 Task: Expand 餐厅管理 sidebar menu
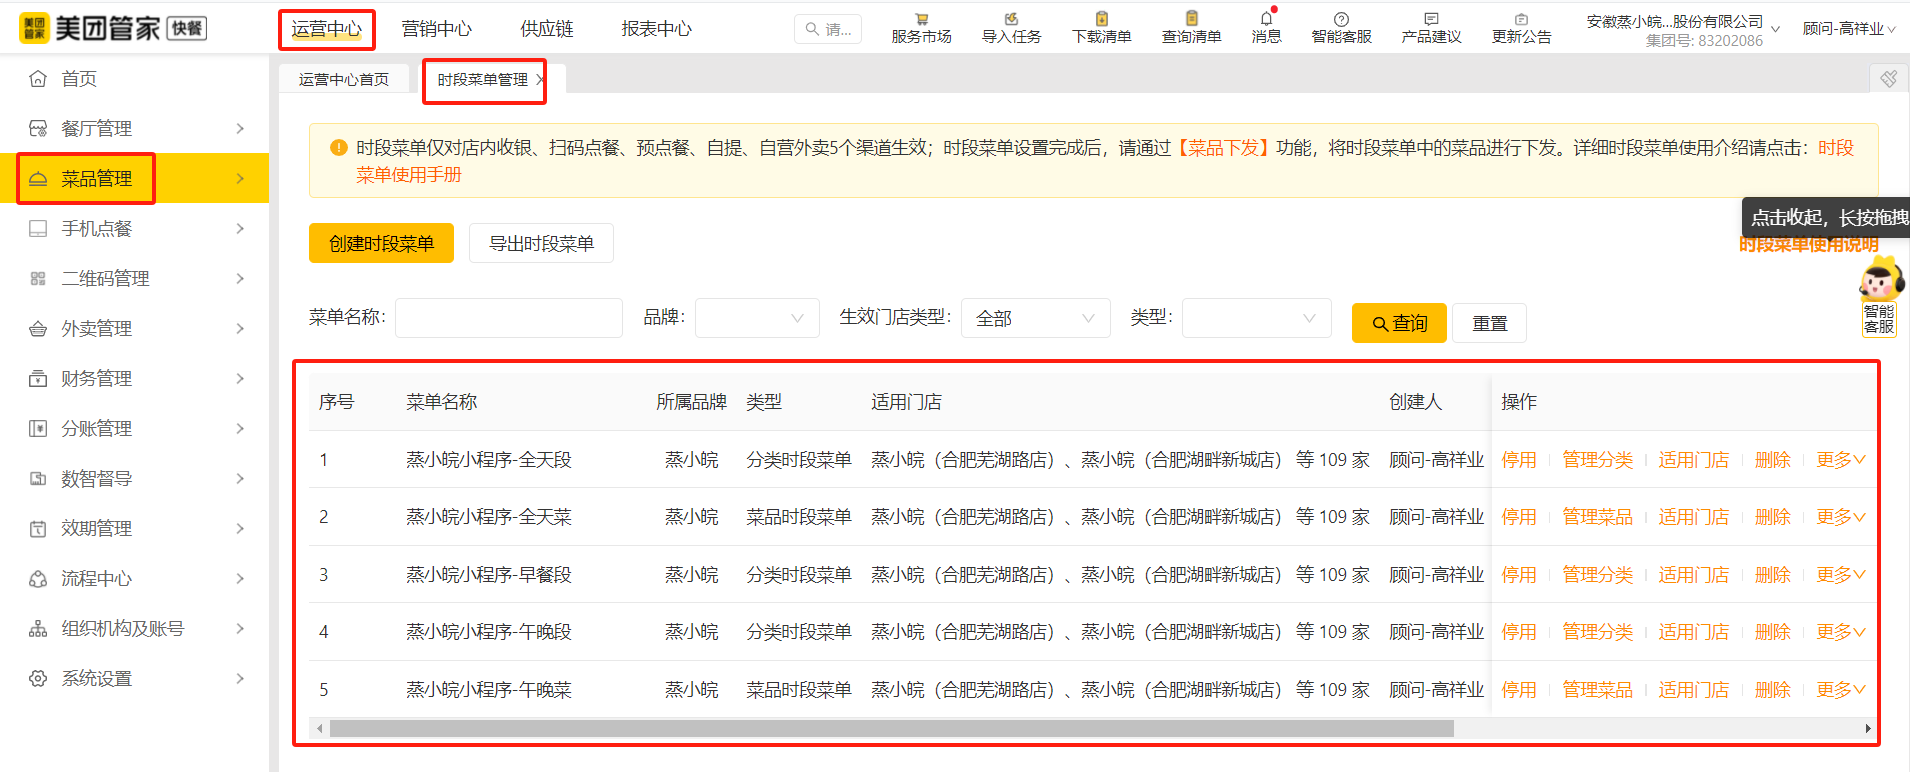[134, 128]
